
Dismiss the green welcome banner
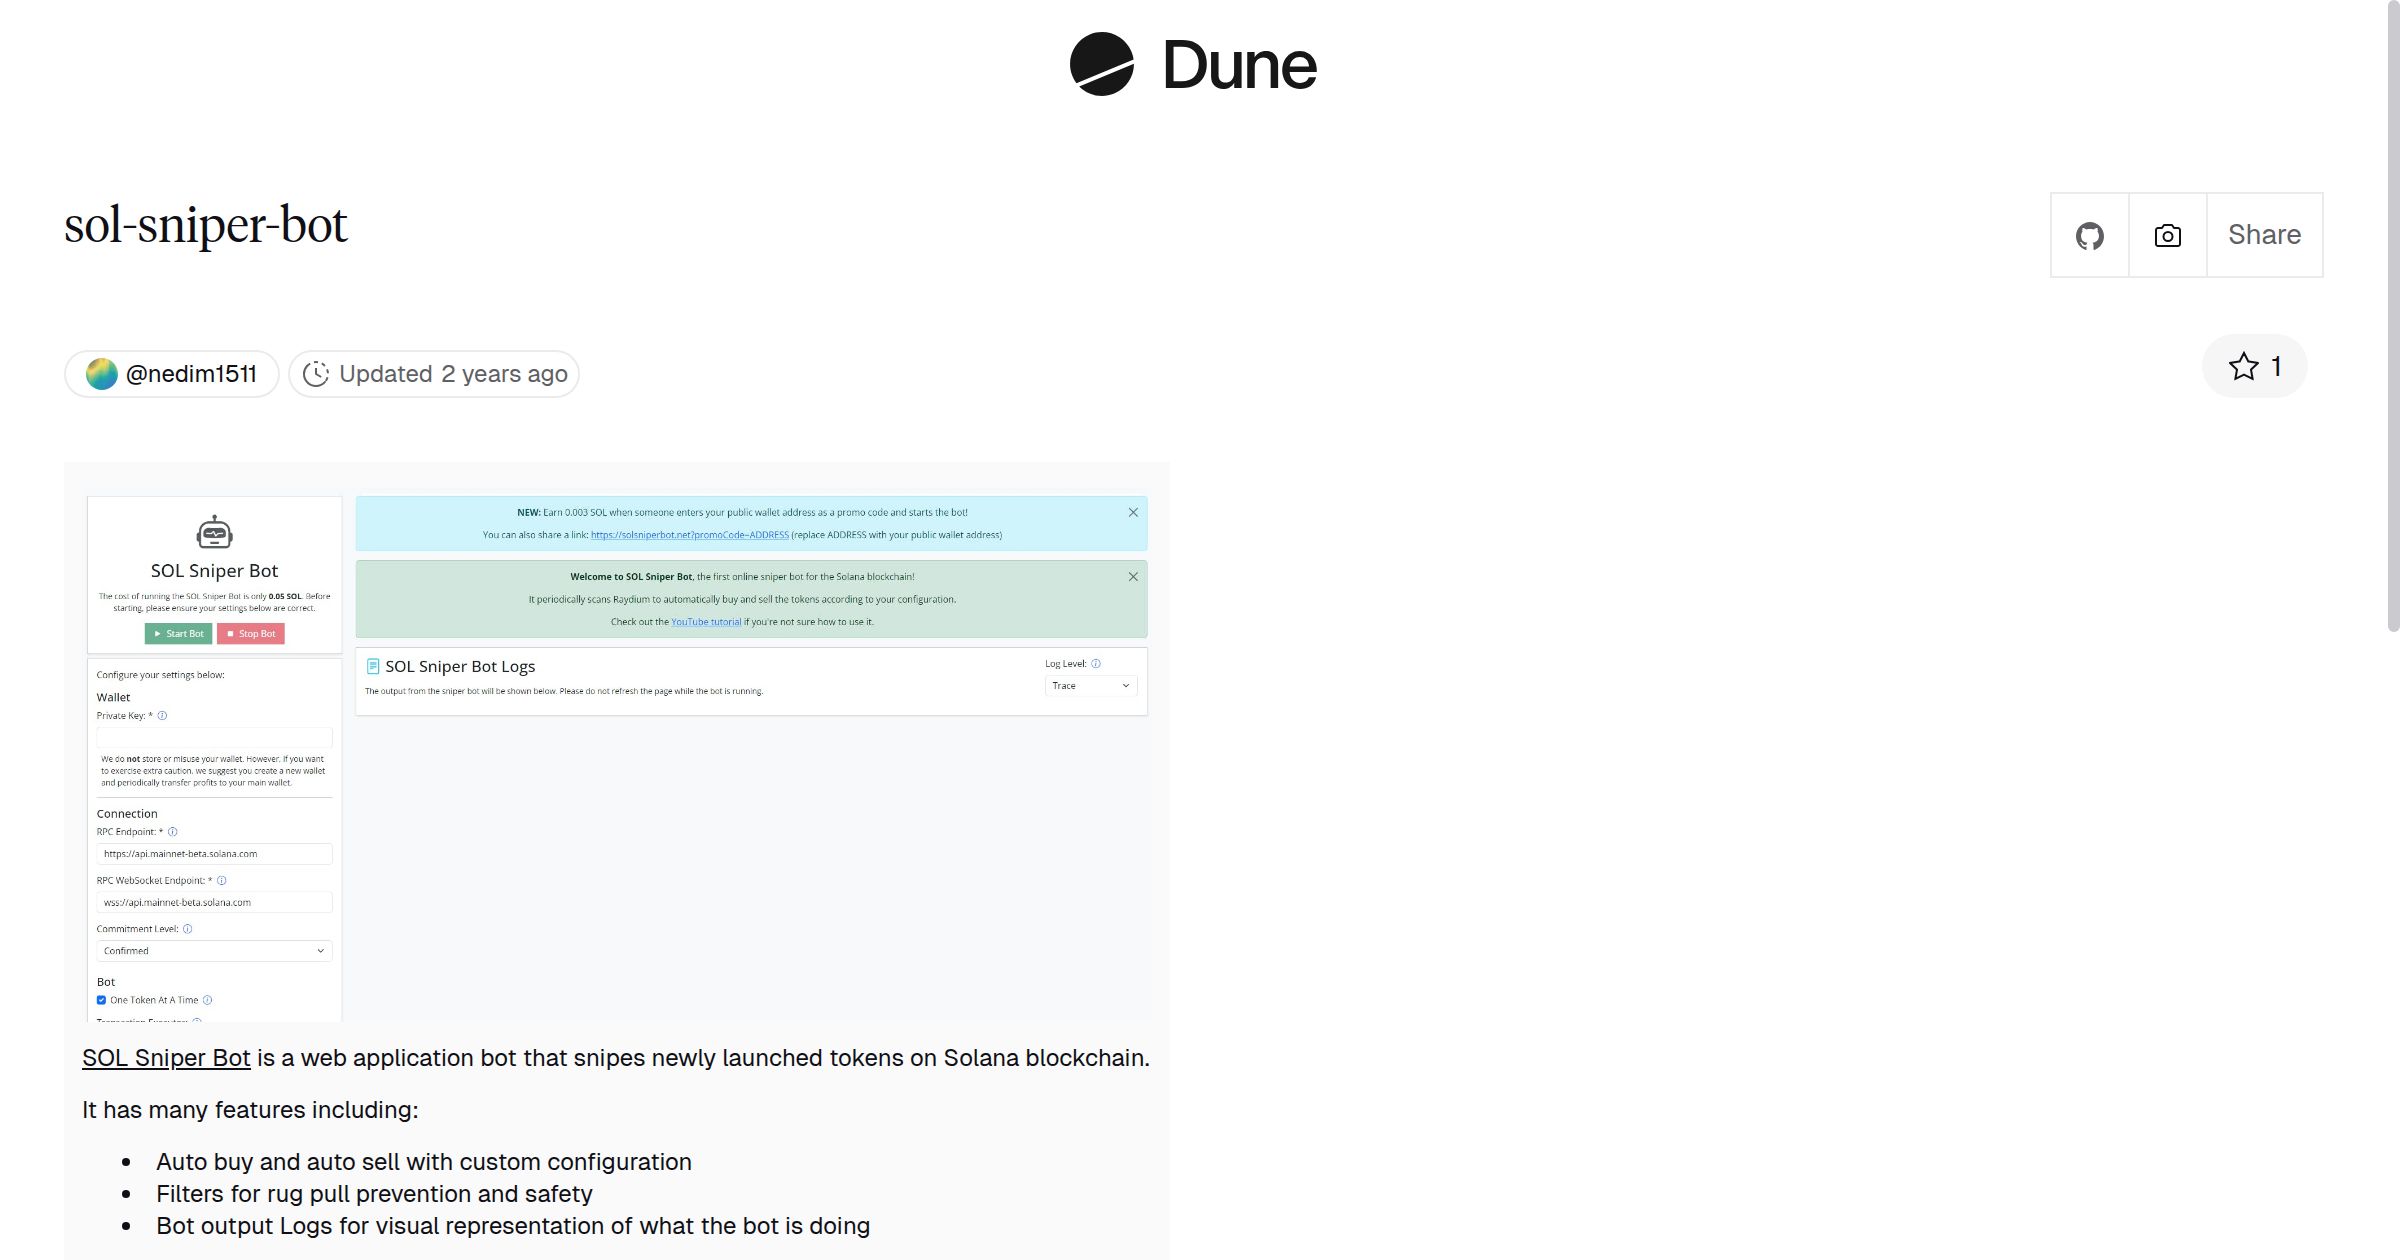(1133, 577)
